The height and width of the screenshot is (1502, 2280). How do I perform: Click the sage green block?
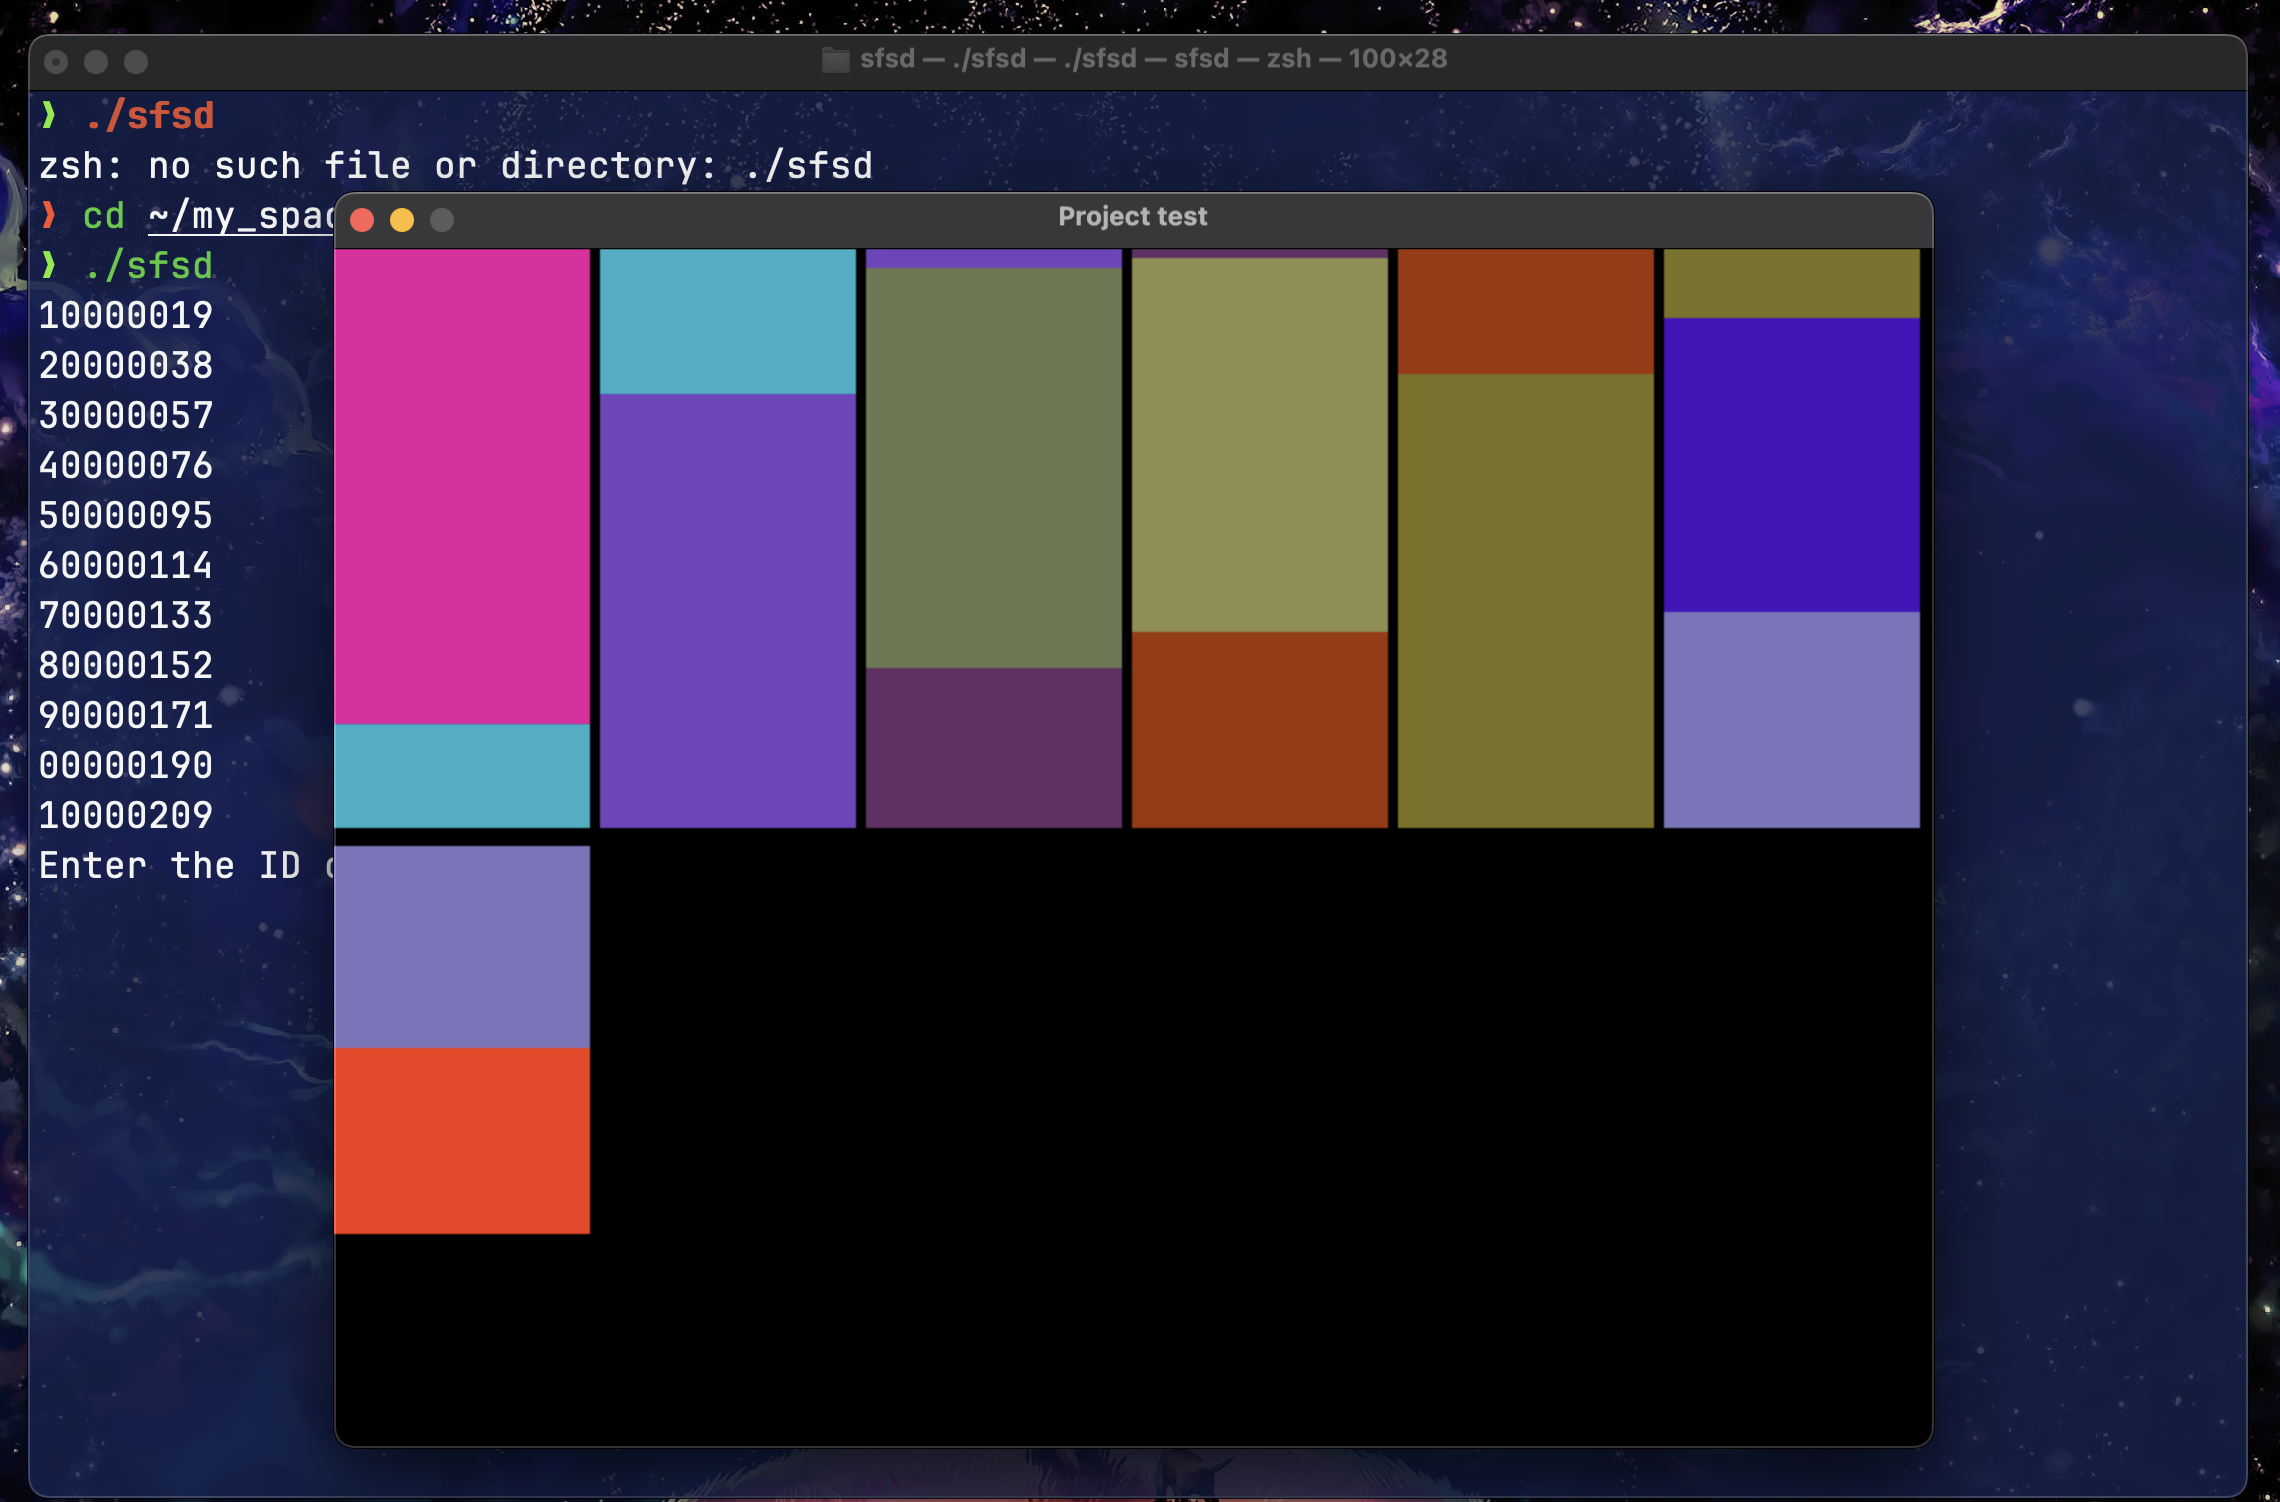point(993,467)
